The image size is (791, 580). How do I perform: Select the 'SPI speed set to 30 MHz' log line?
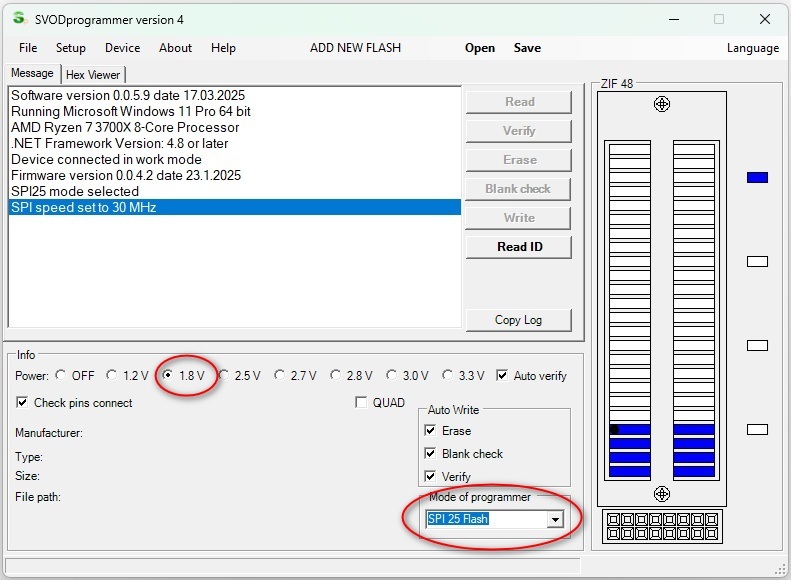pyautogui.click(x=235, y=207)
